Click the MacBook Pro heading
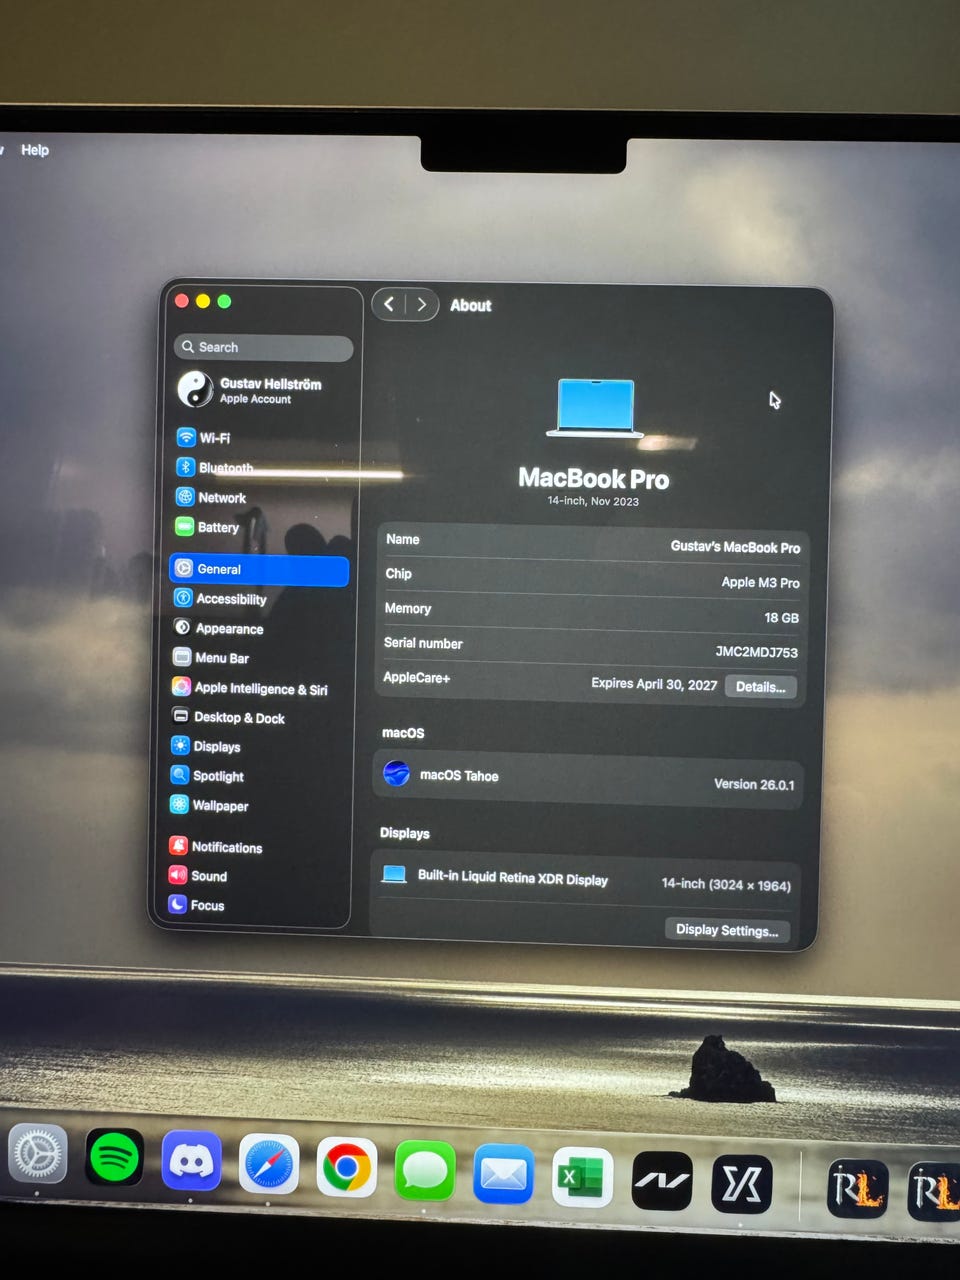 click(x=594, y=478)
